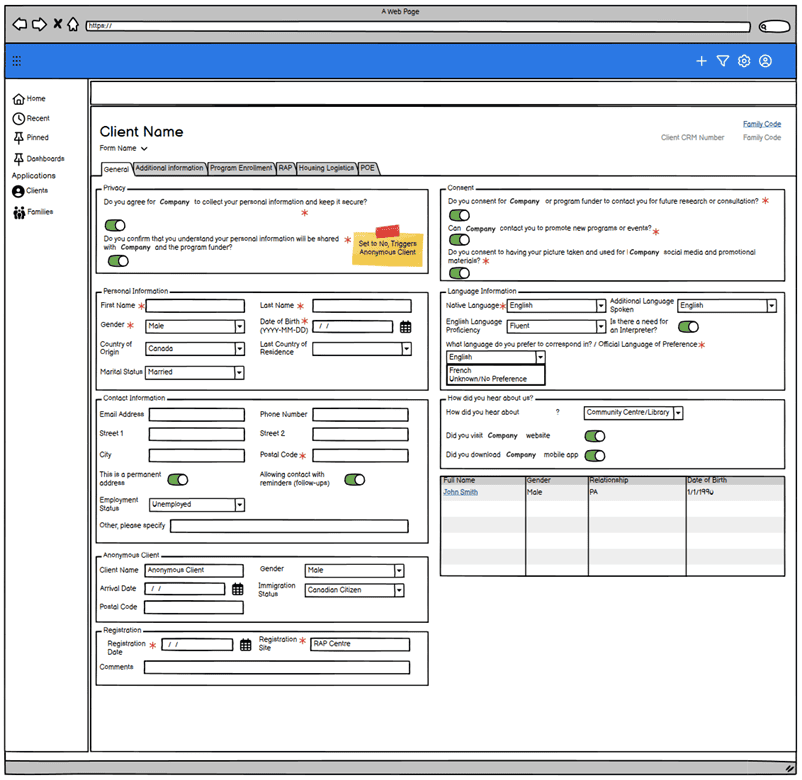Click the Email Address input field

point(196,415)
